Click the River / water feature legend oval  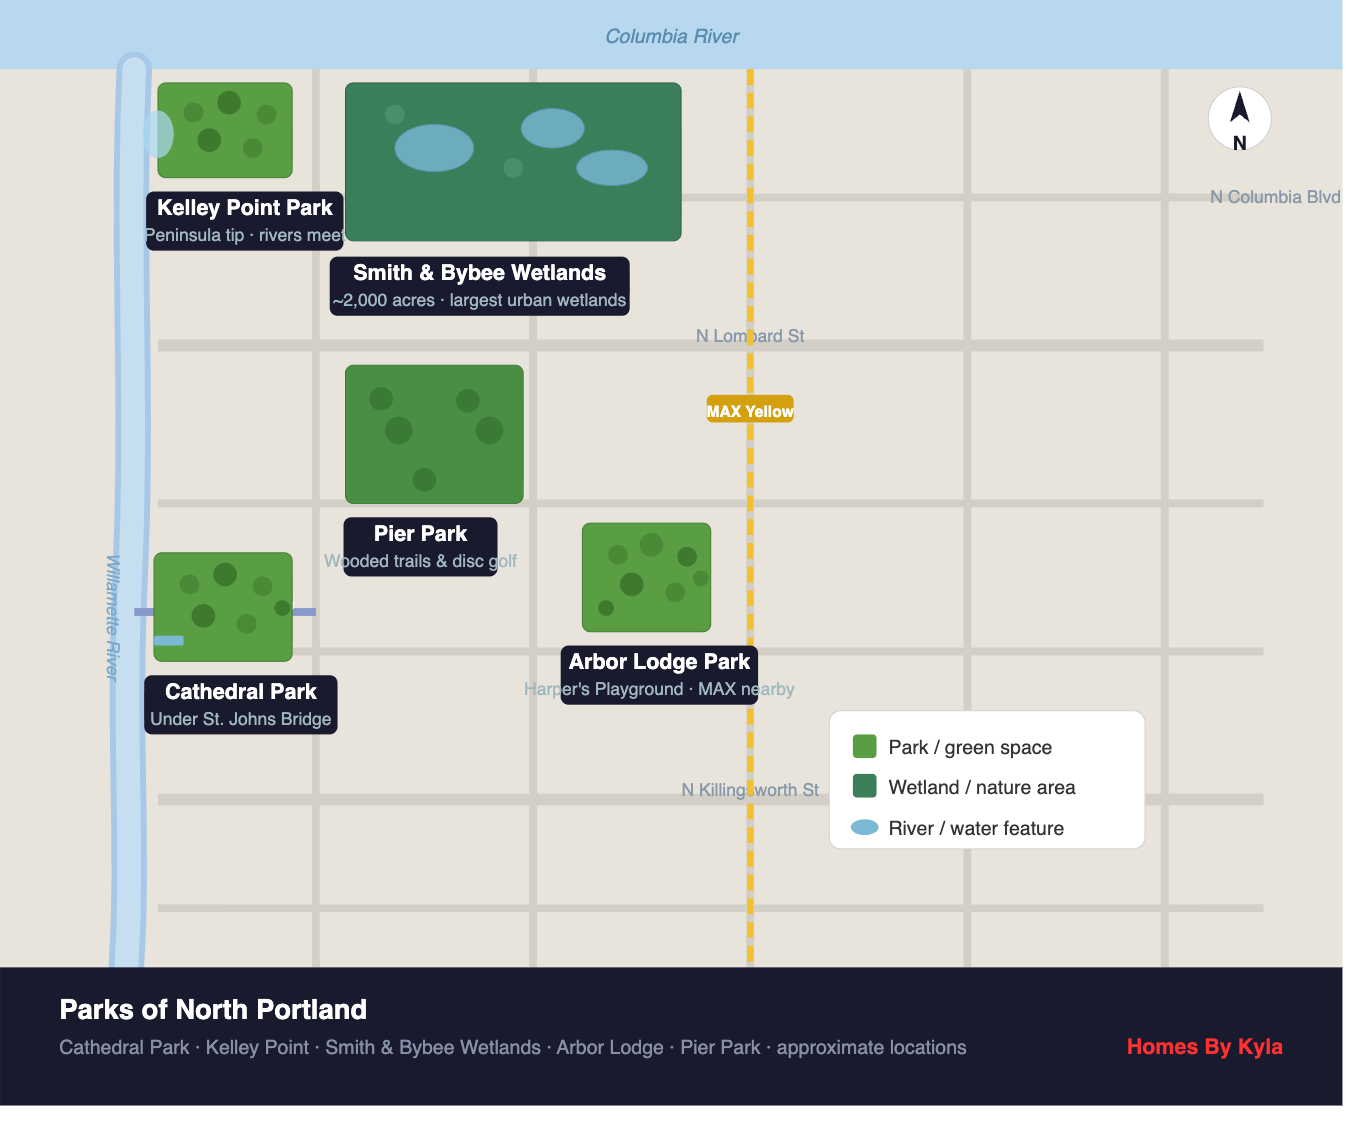pos(864,827)
